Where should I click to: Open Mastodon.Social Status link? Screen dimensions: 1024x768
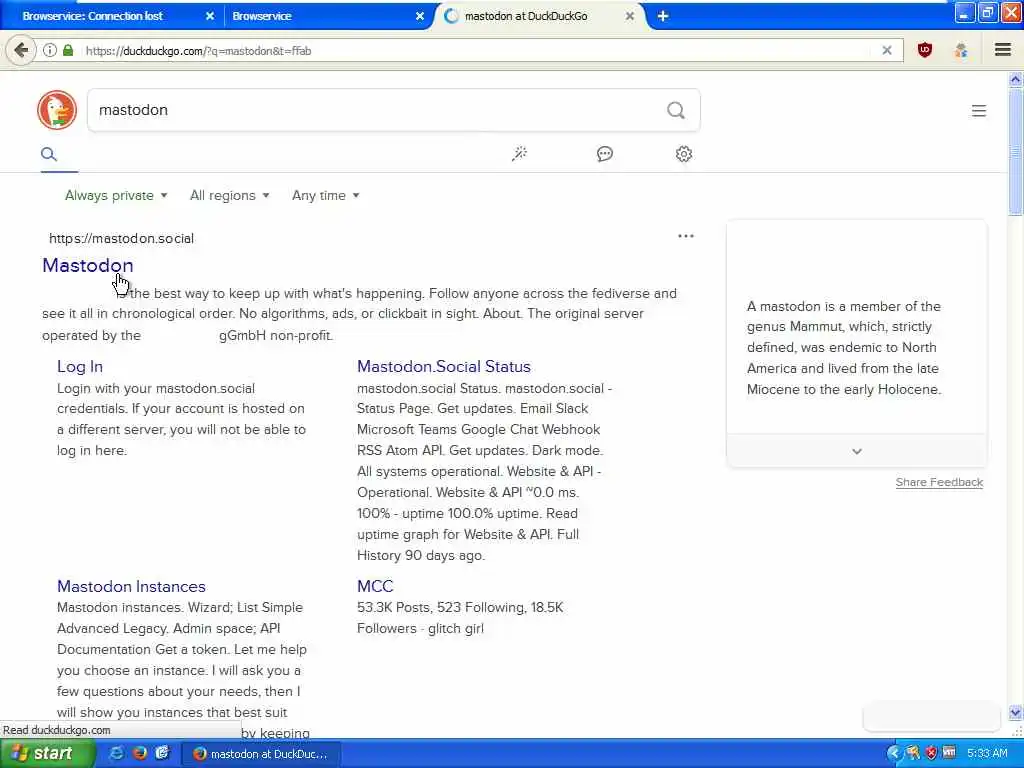tap(443, 366)
